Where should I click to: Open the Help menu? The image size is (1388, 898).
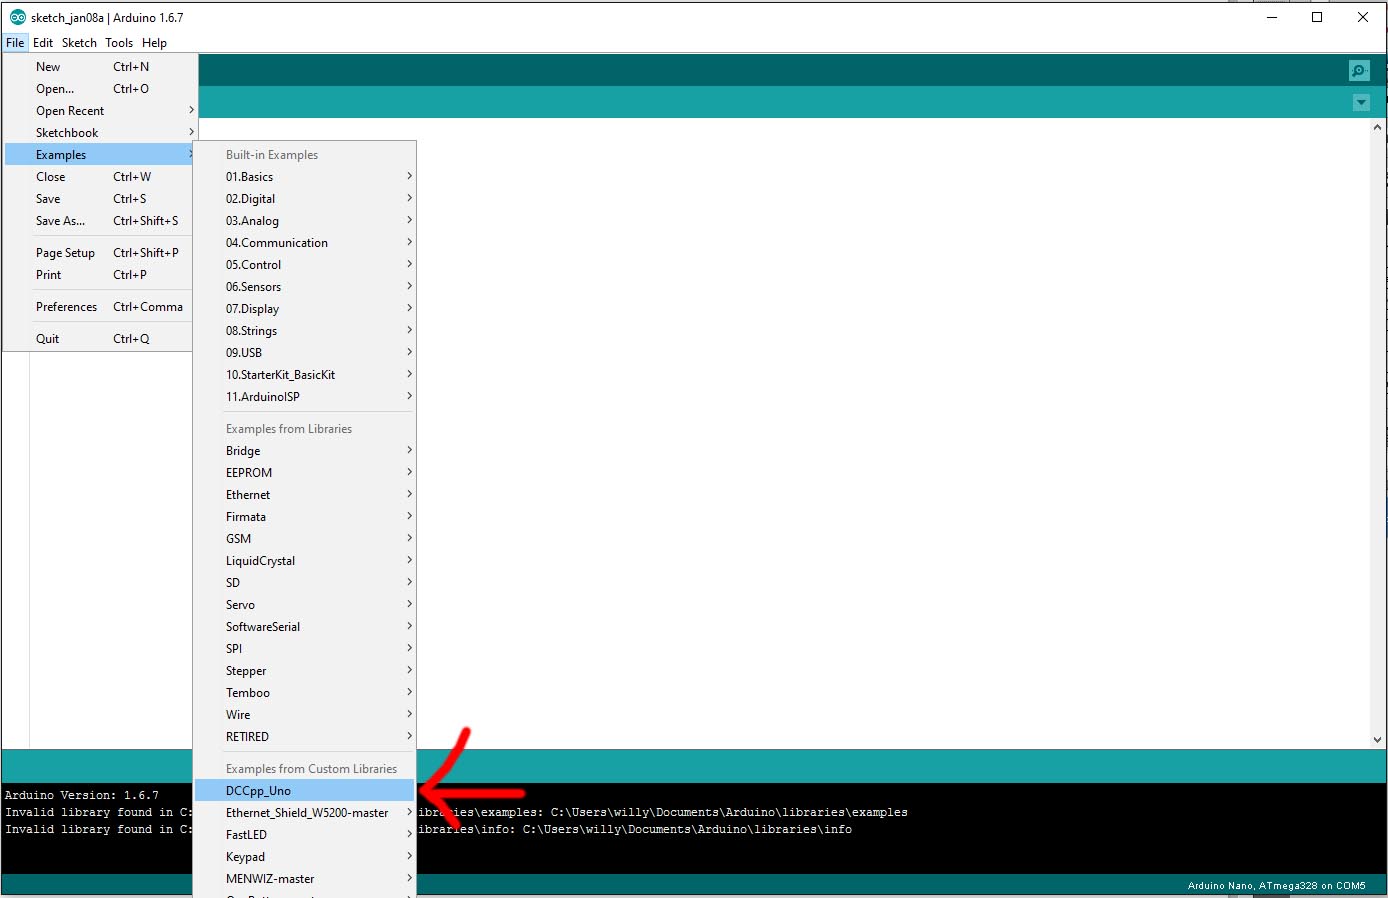154,43
